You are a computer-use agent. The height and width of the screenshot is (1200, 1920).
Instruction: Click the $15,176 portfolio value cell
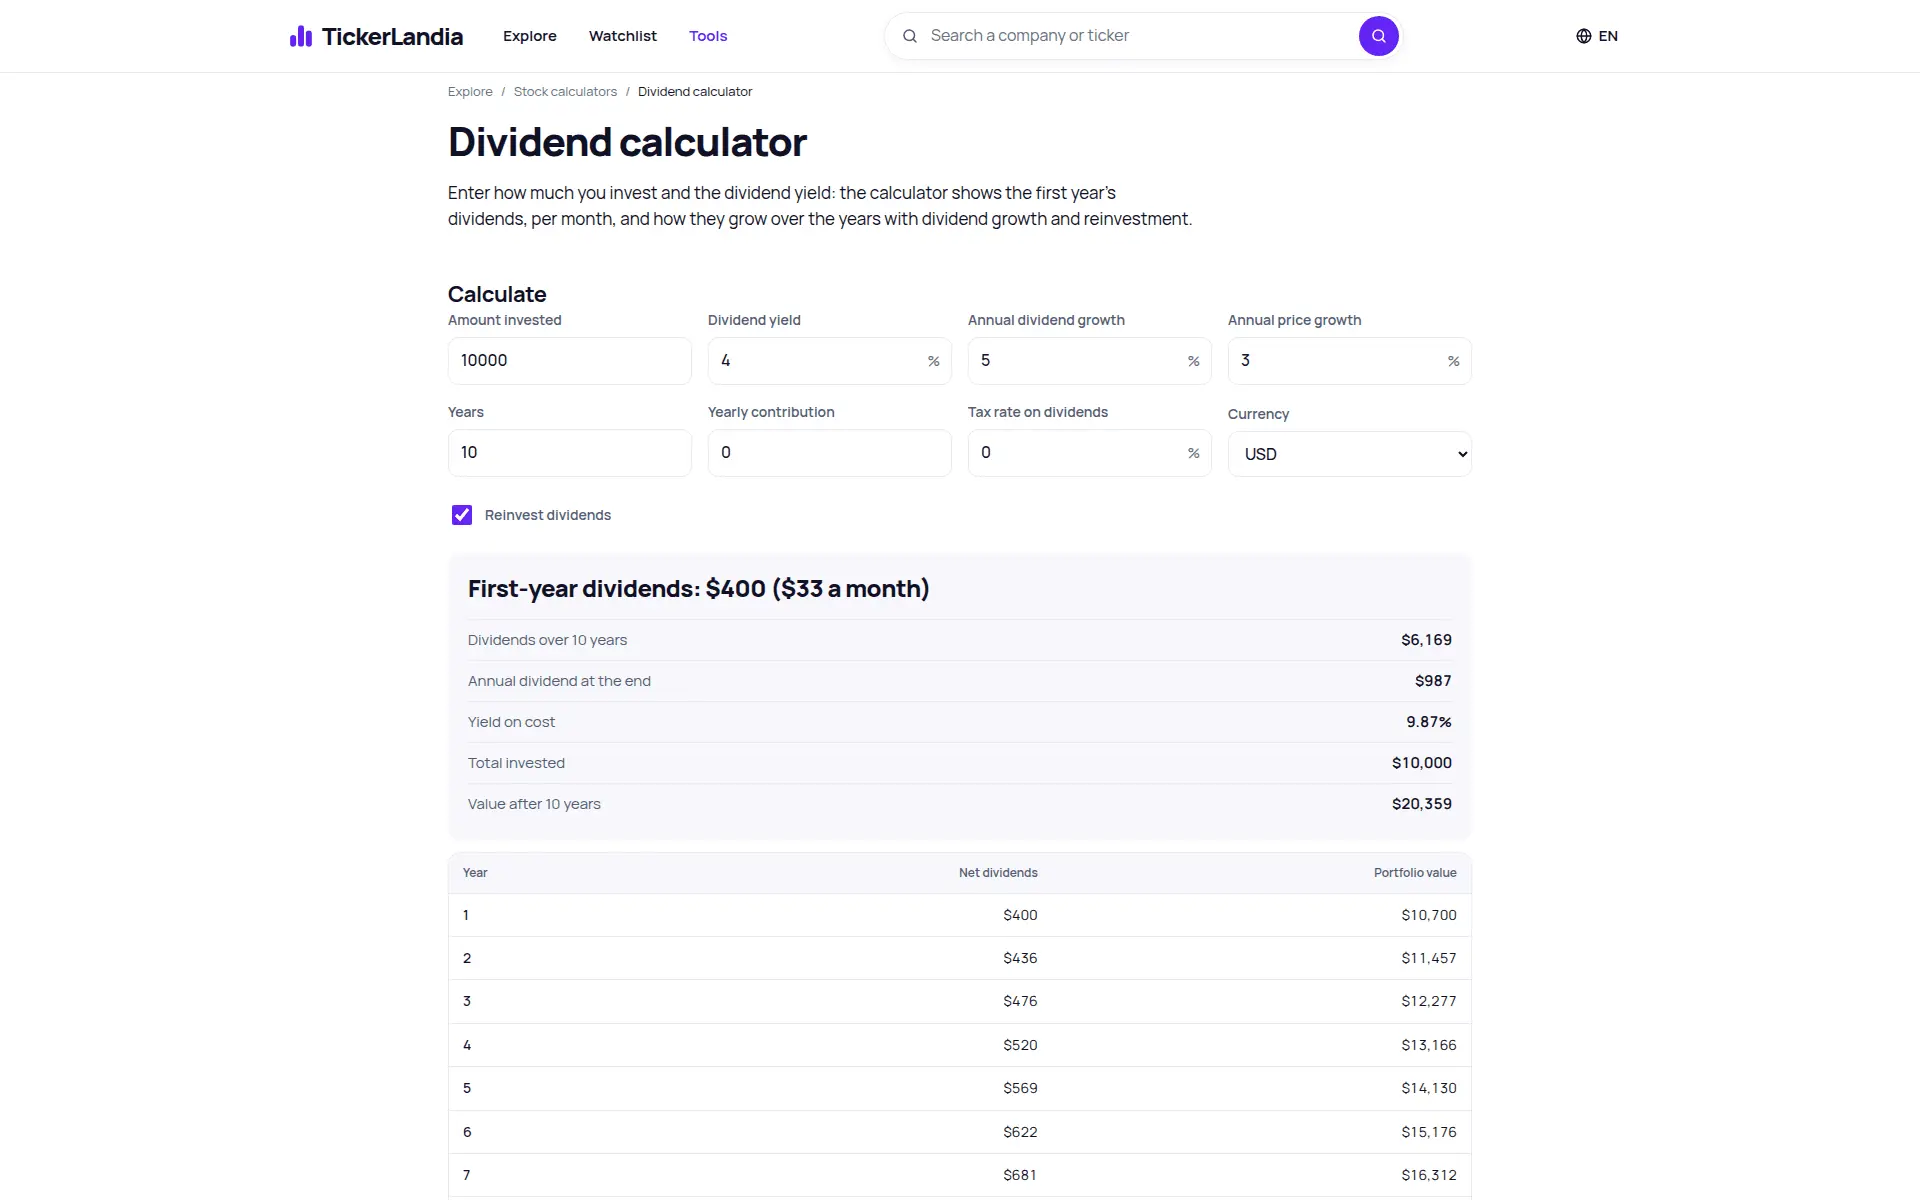coord(1429,1132)
